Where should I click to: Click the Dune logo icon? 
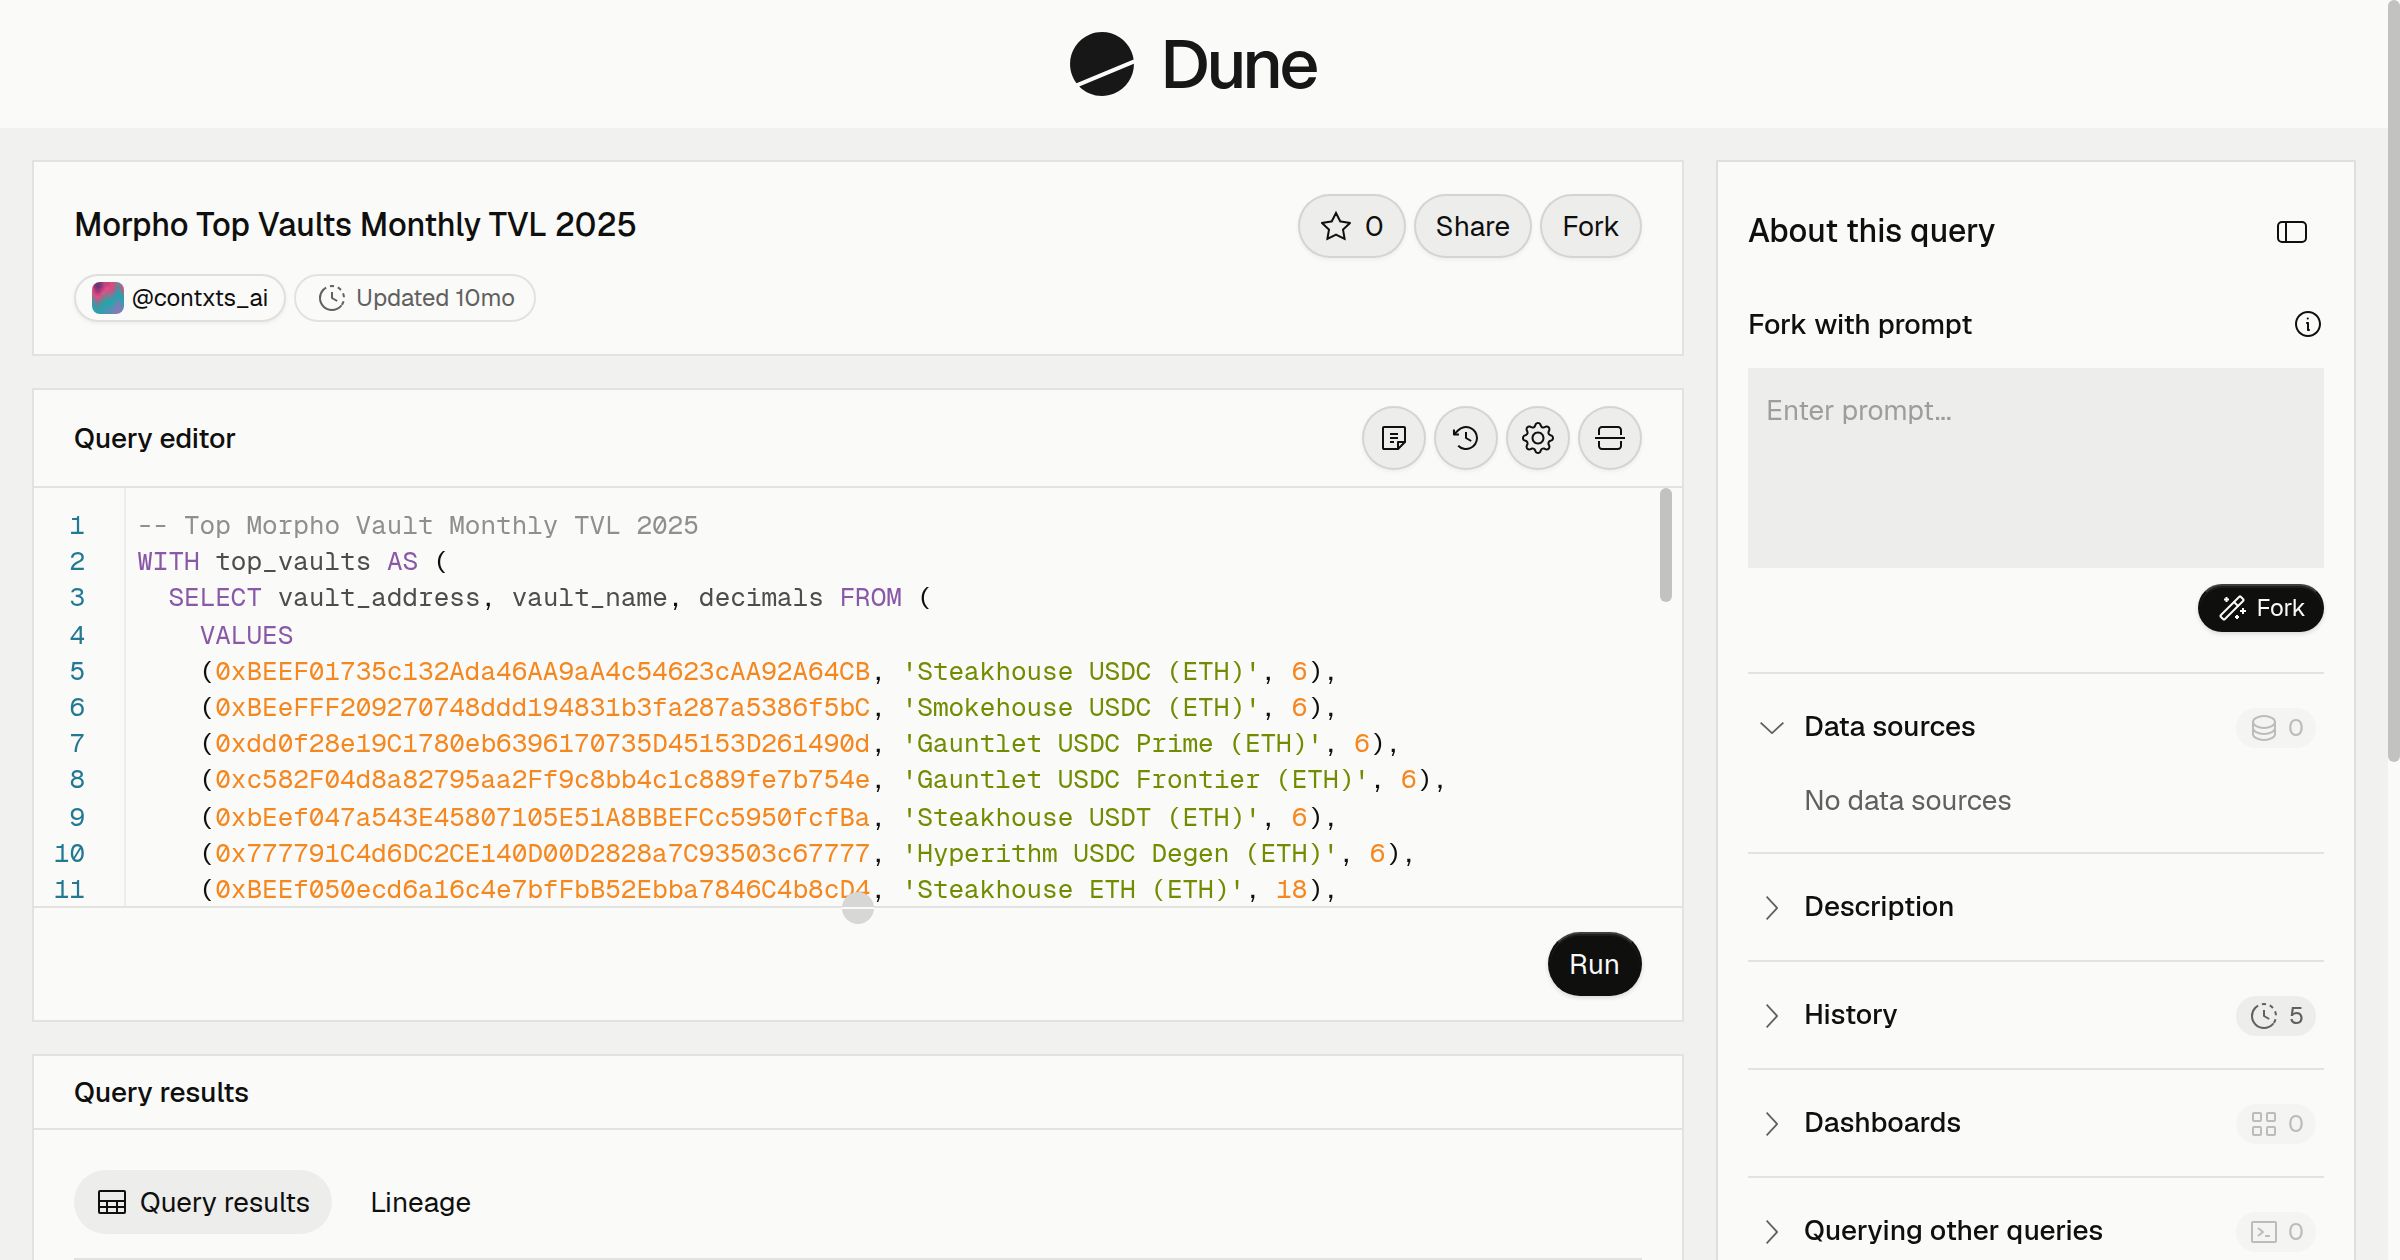click(1101, 64)
